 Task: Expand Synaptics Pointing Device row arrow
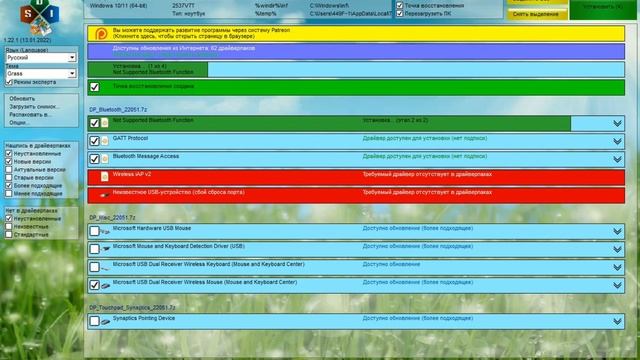pyautogui.click(x=617, y=322)
